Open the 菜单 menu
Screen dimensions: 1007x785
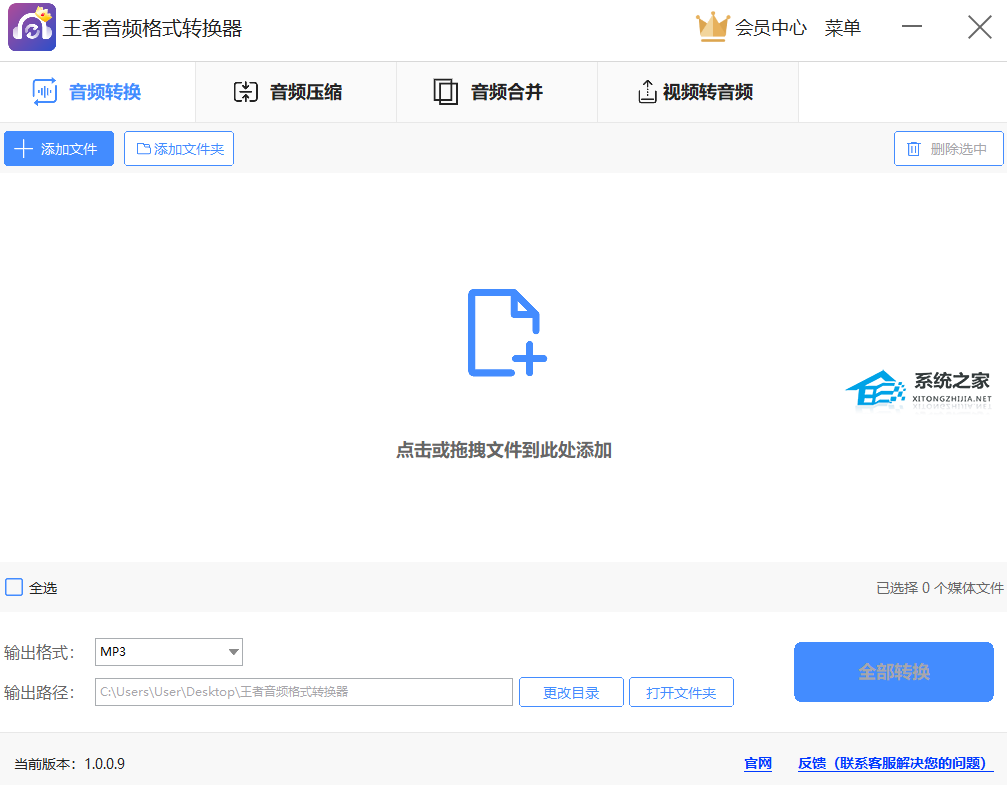click(843, 28)
